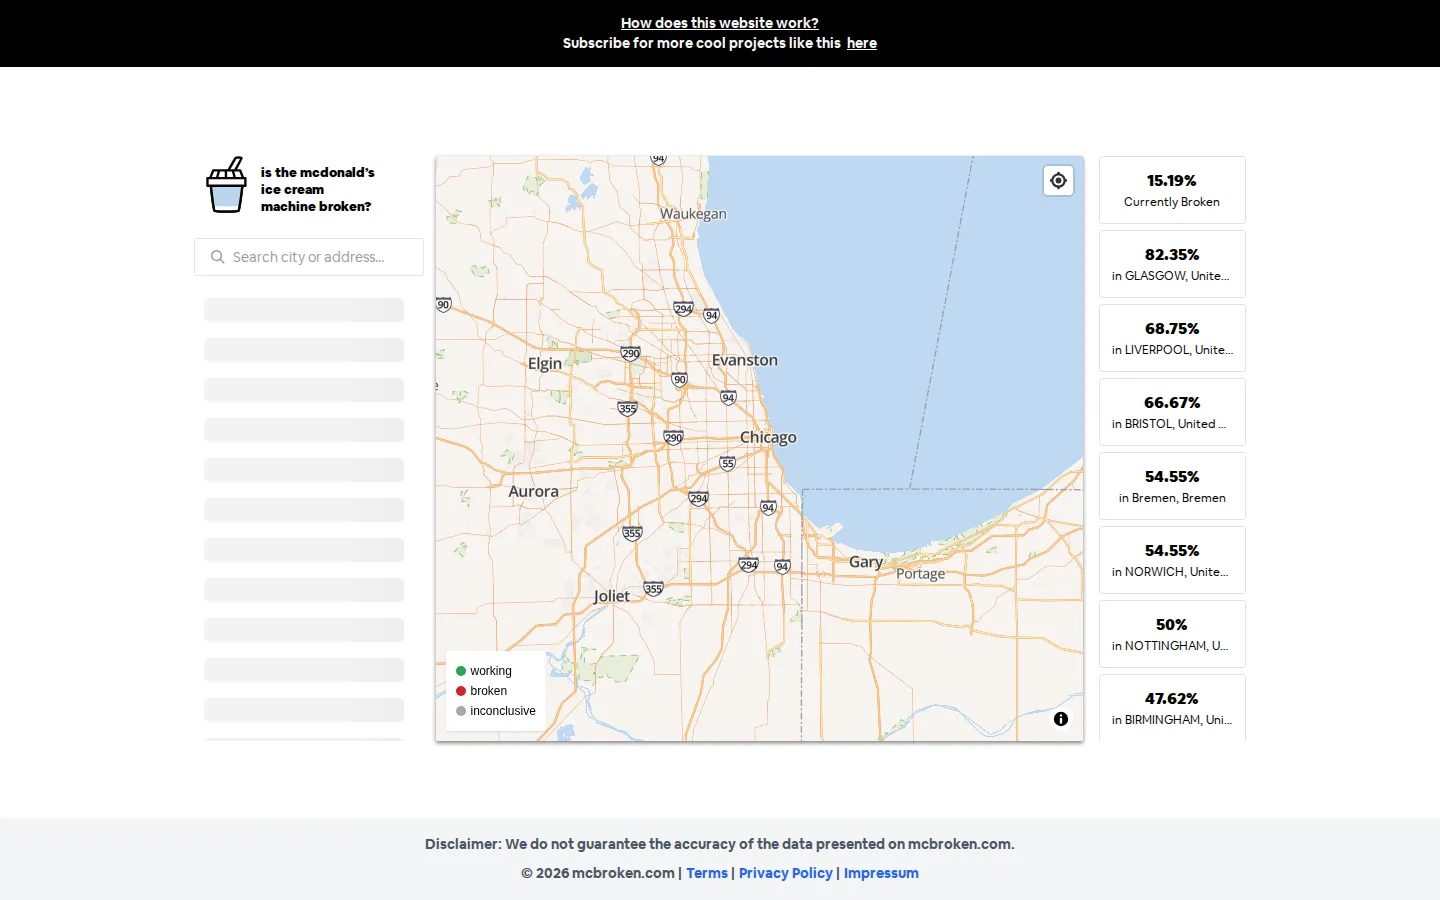
Task: Click the Elgin label on the map
Action: tap(545, 364)
